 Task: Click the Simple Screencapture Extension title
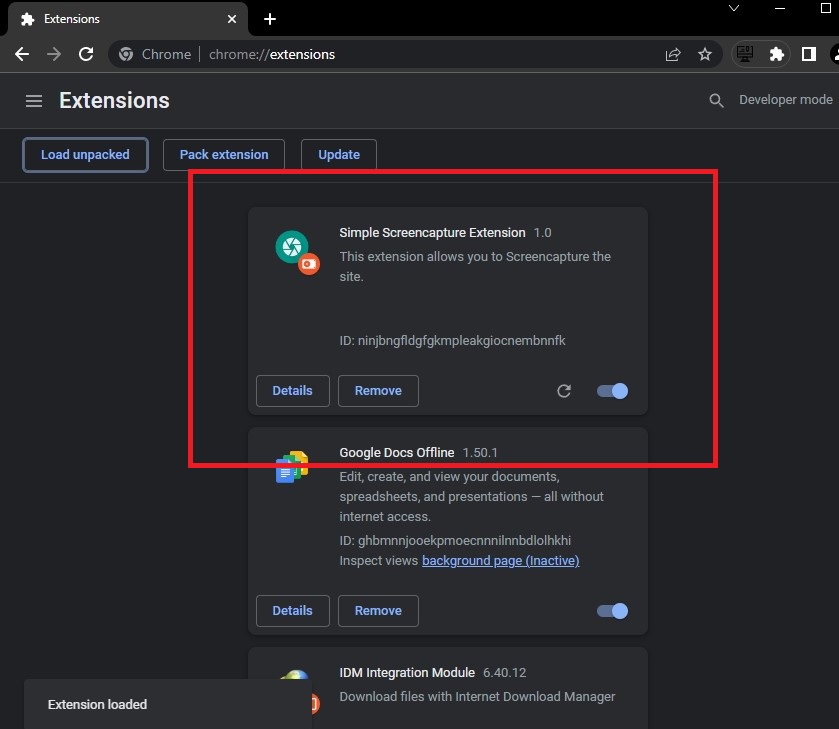[x=432, y=232]
